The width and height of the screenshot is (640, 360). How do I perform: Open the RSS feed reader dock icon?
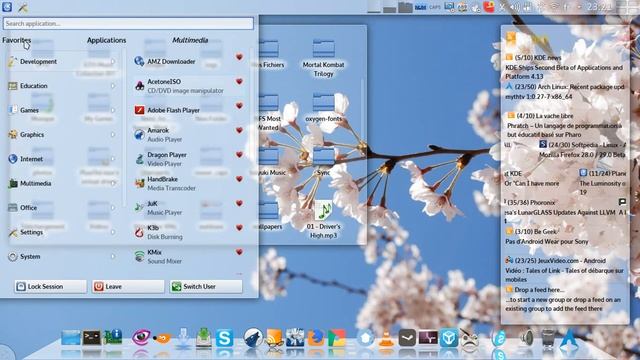[x=274, y=338]
